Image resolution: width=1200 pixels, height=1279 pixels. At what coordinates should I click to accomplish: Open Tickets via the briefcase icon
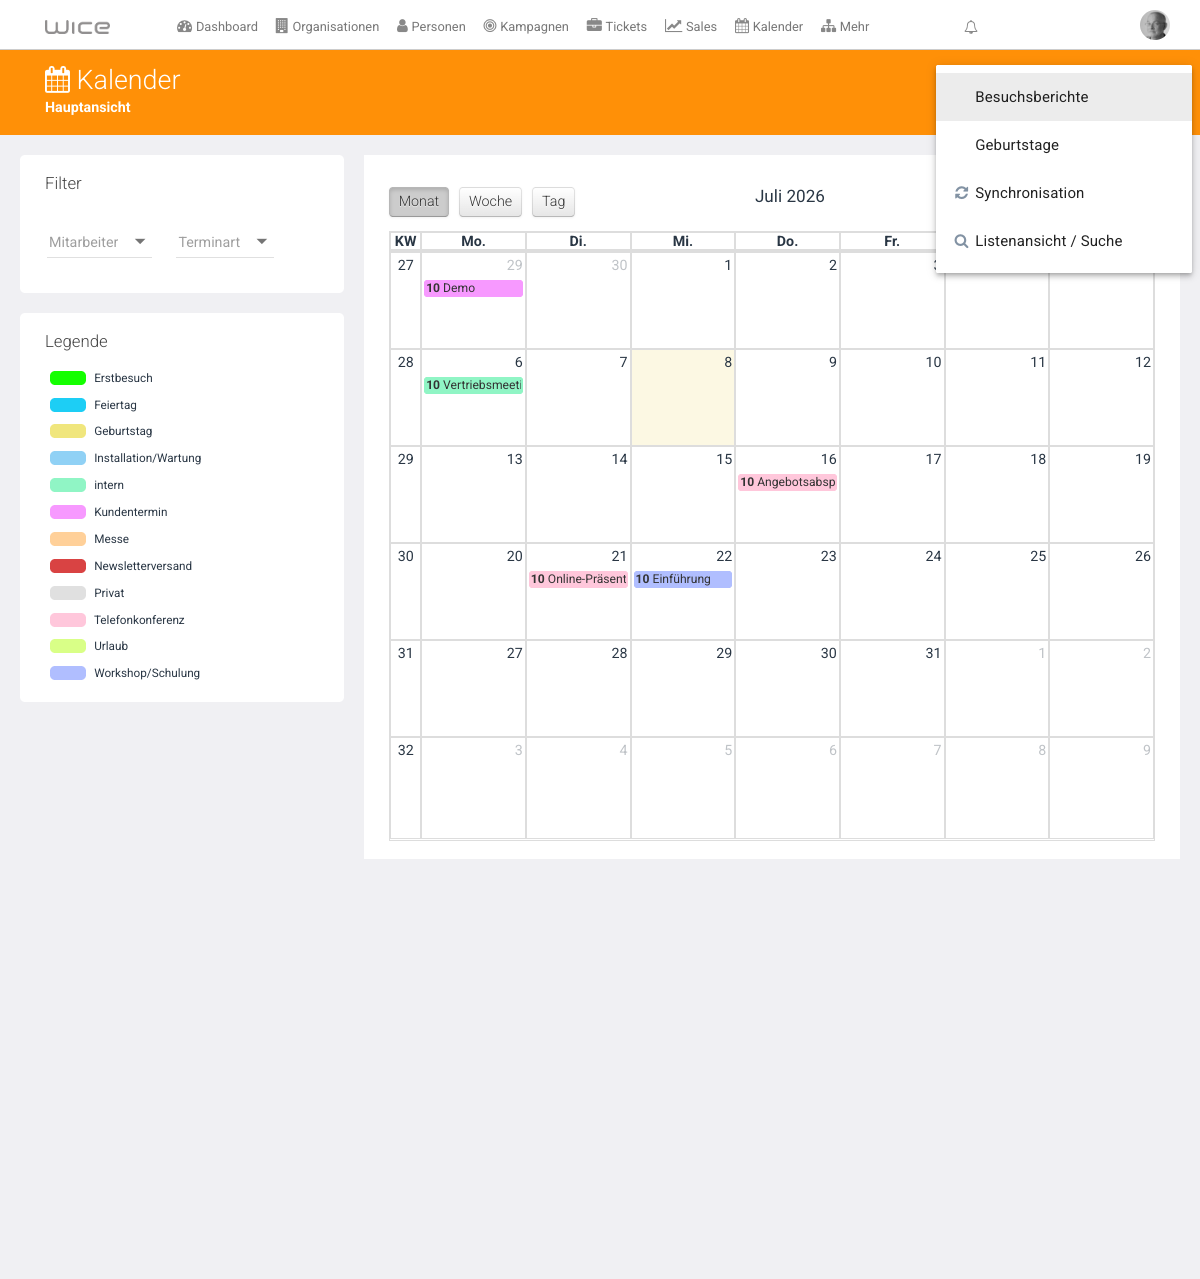pyautogui.click(x=594, y=26)
